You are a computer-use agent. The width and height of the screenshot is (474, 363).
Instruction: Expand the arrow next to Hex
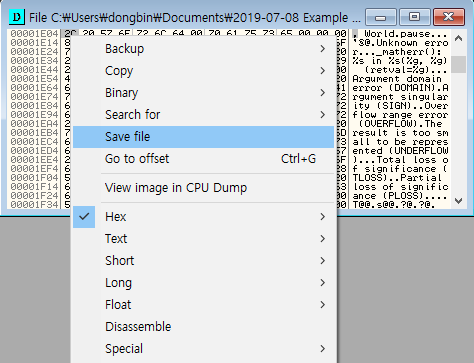[x=322, y=217]
